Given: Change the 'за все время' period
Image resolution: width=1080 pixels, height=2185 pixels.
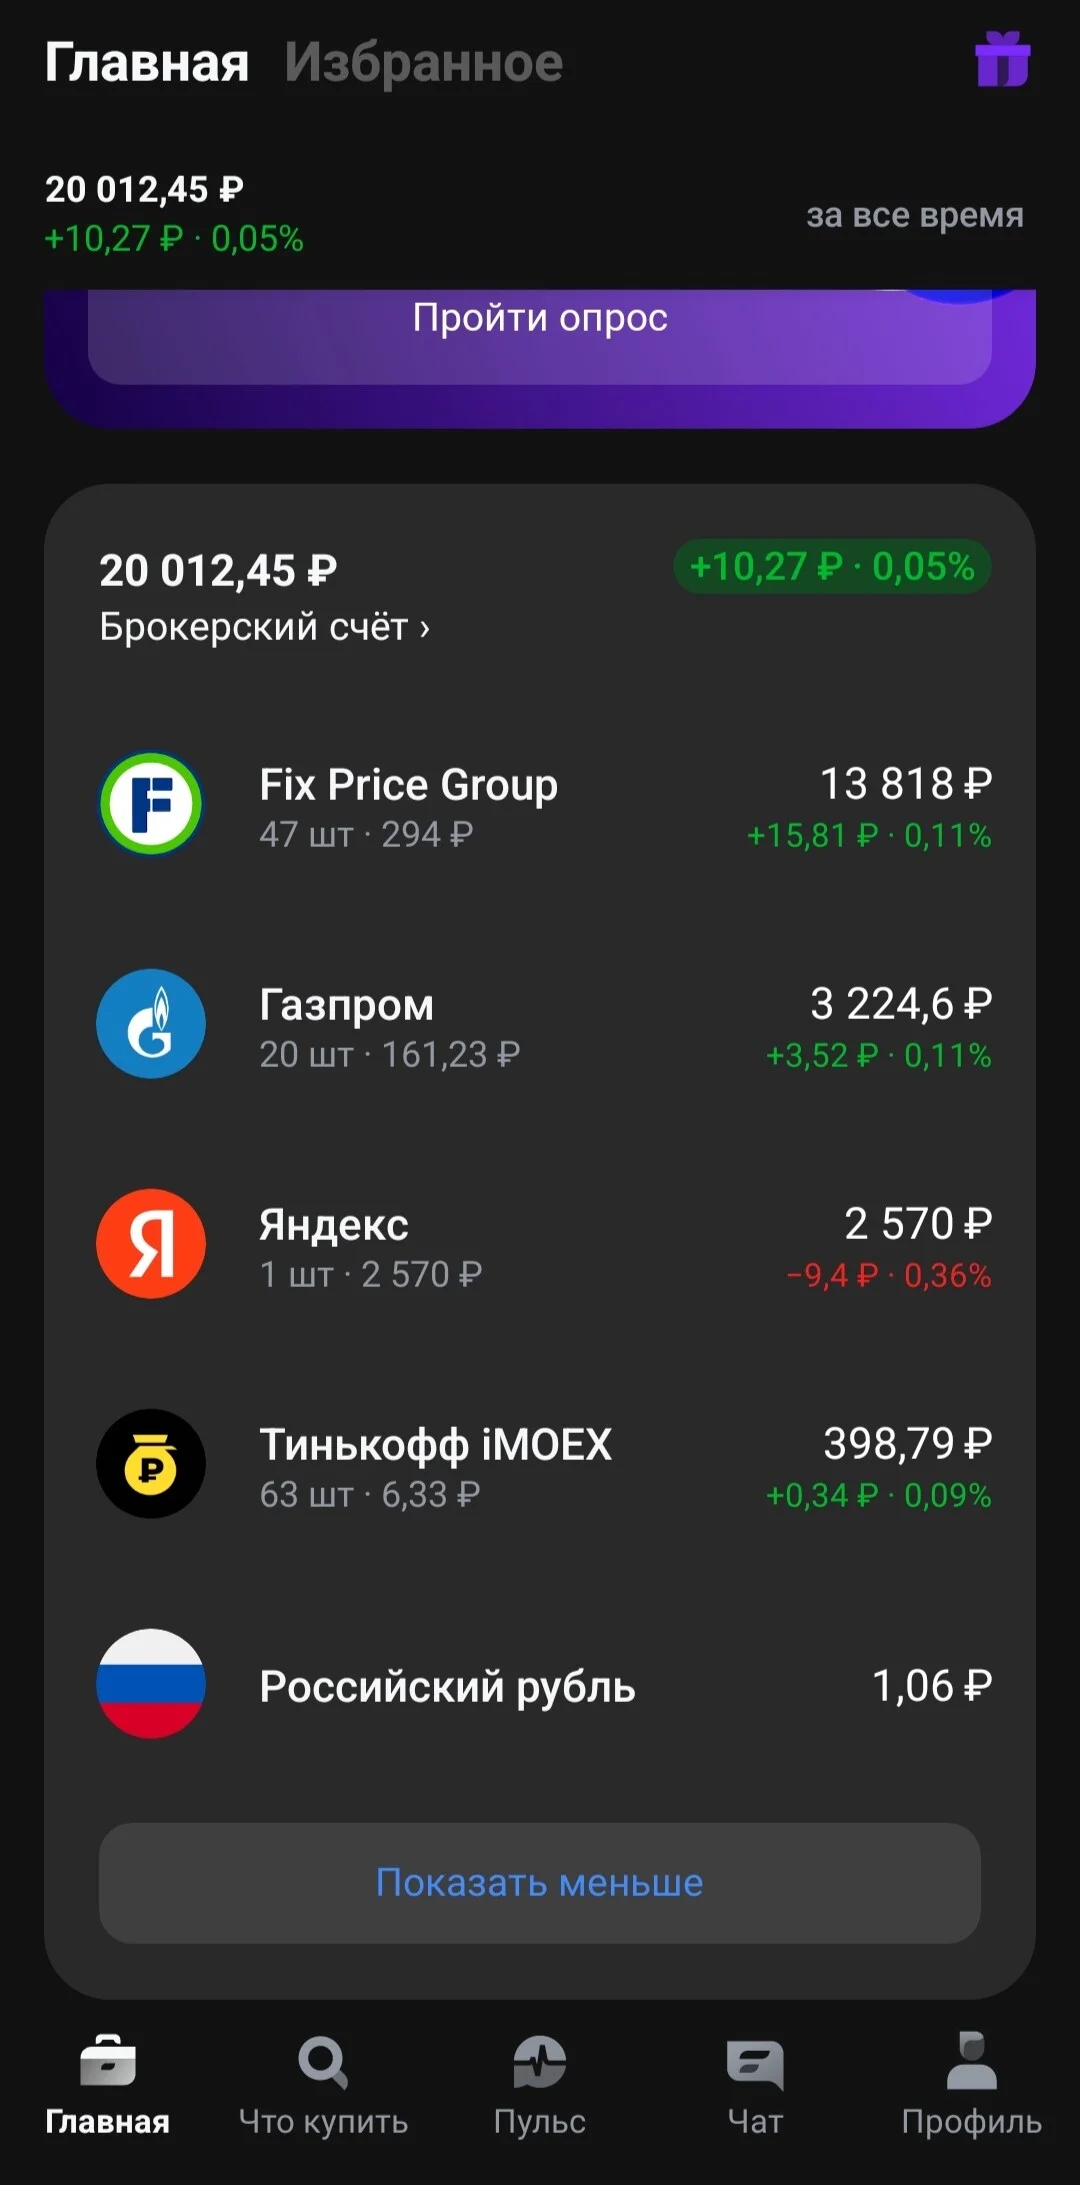Looking at the screenshot, I should [915, 215].
